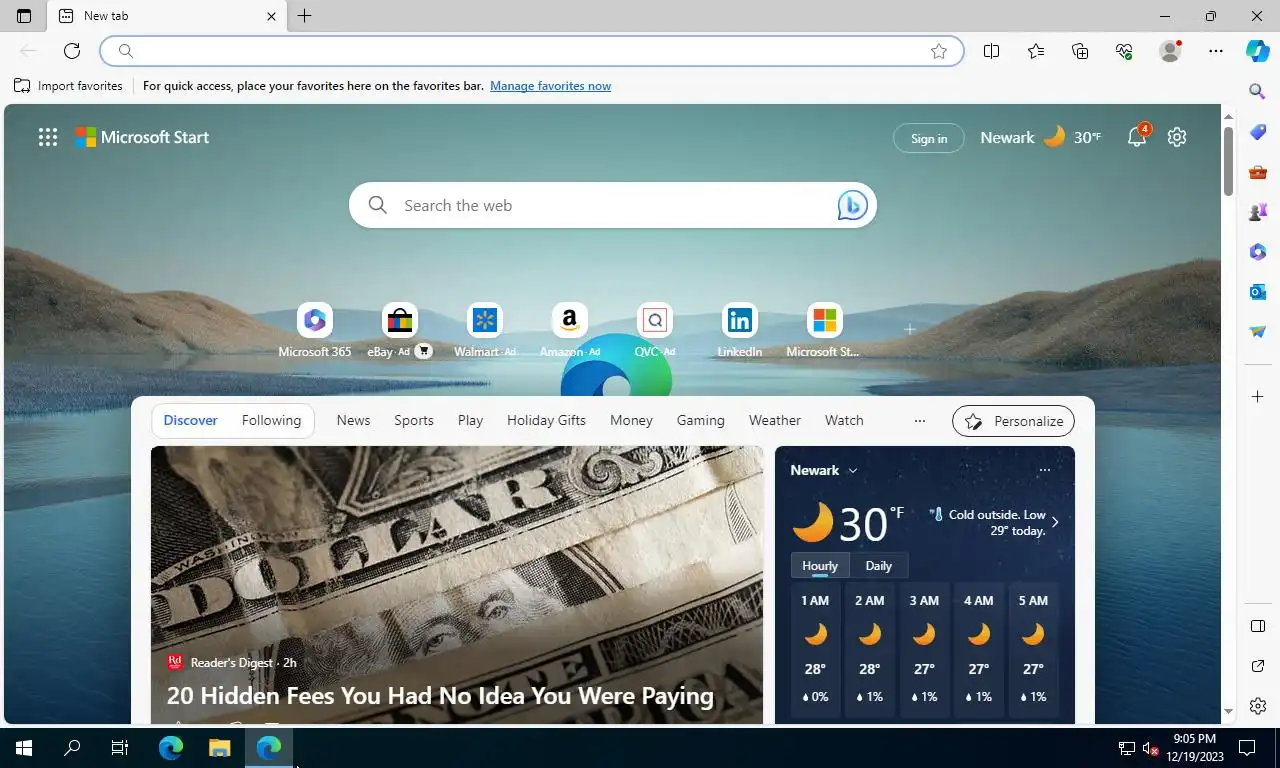
Task: Add a new quick link with plus
Action: pyautogui.click(x=909, y=329)
